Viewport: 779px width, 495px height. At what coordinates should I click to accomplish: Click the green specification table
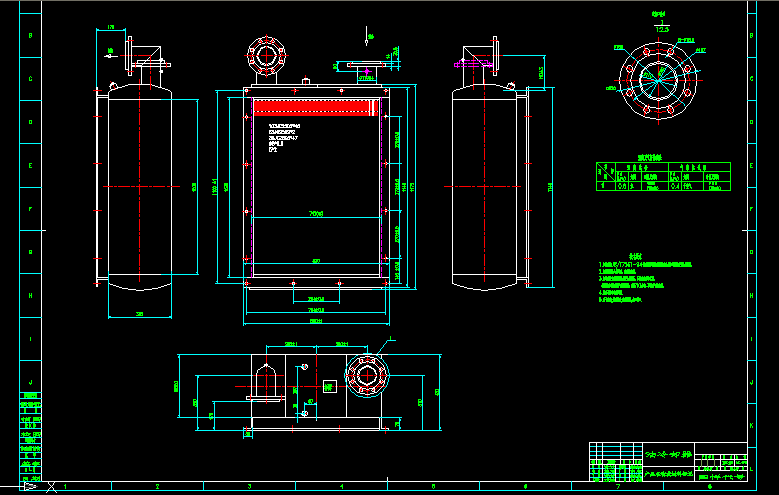(x=663, y=175)
